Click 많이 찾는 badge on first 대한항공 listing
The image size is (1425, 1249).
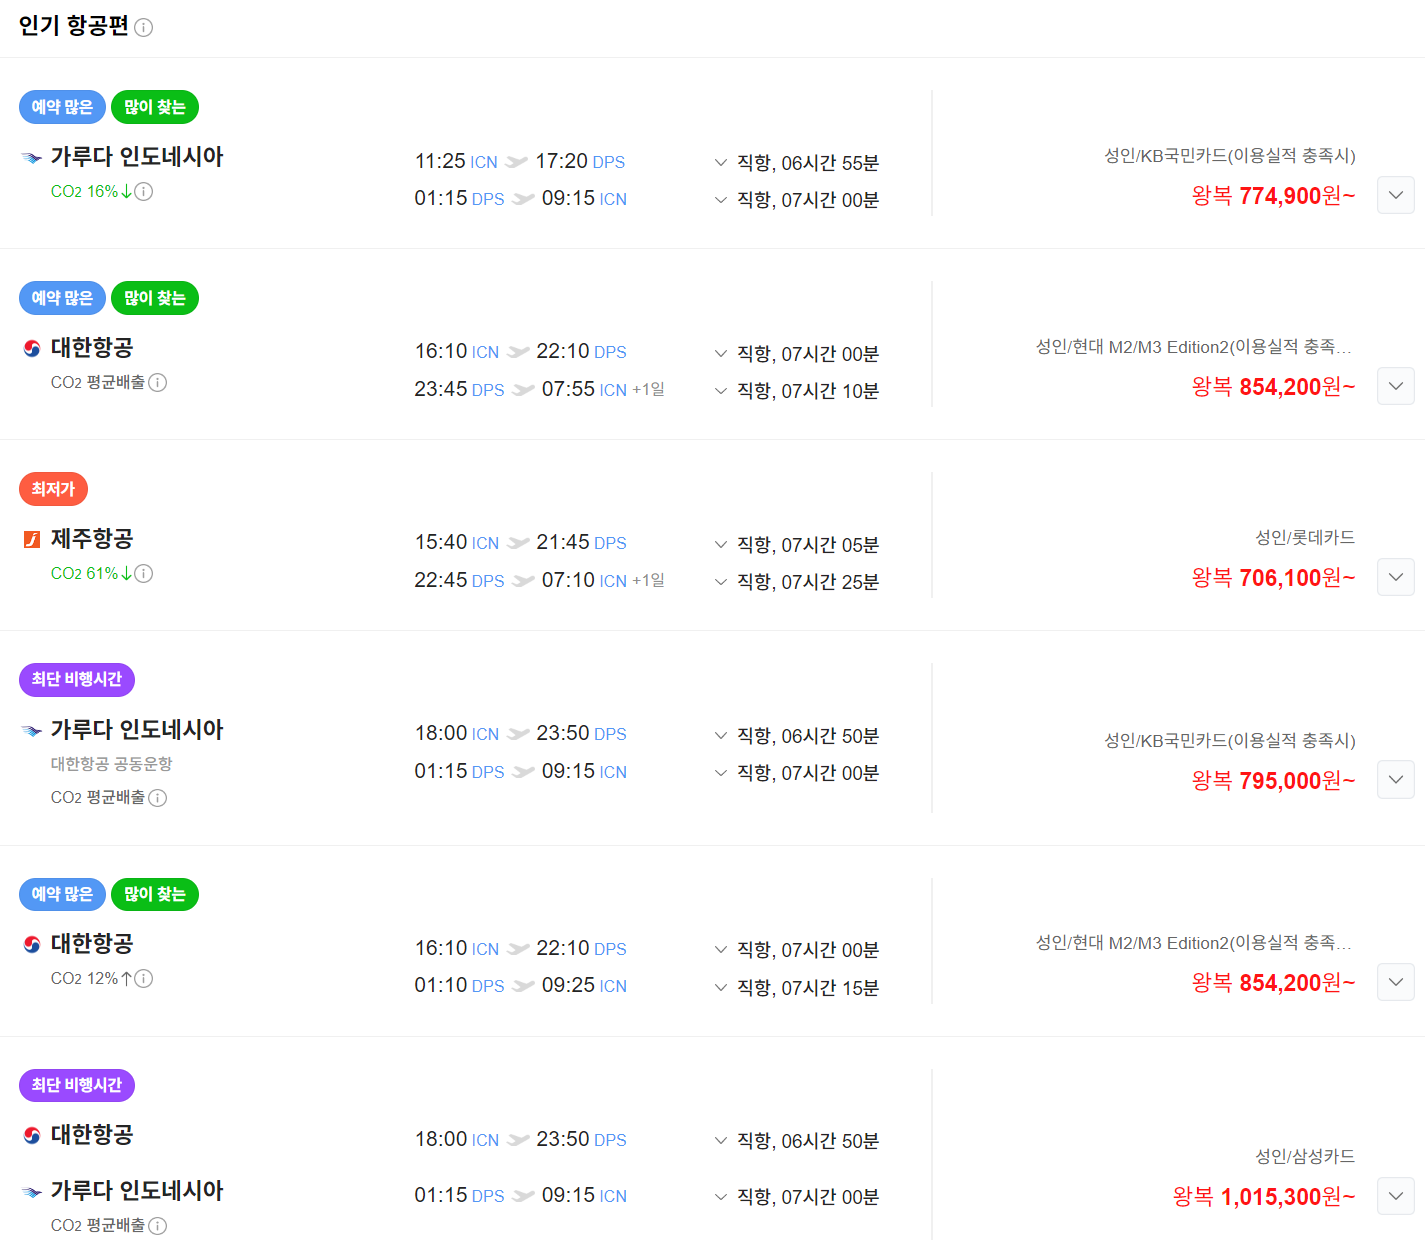155,298
